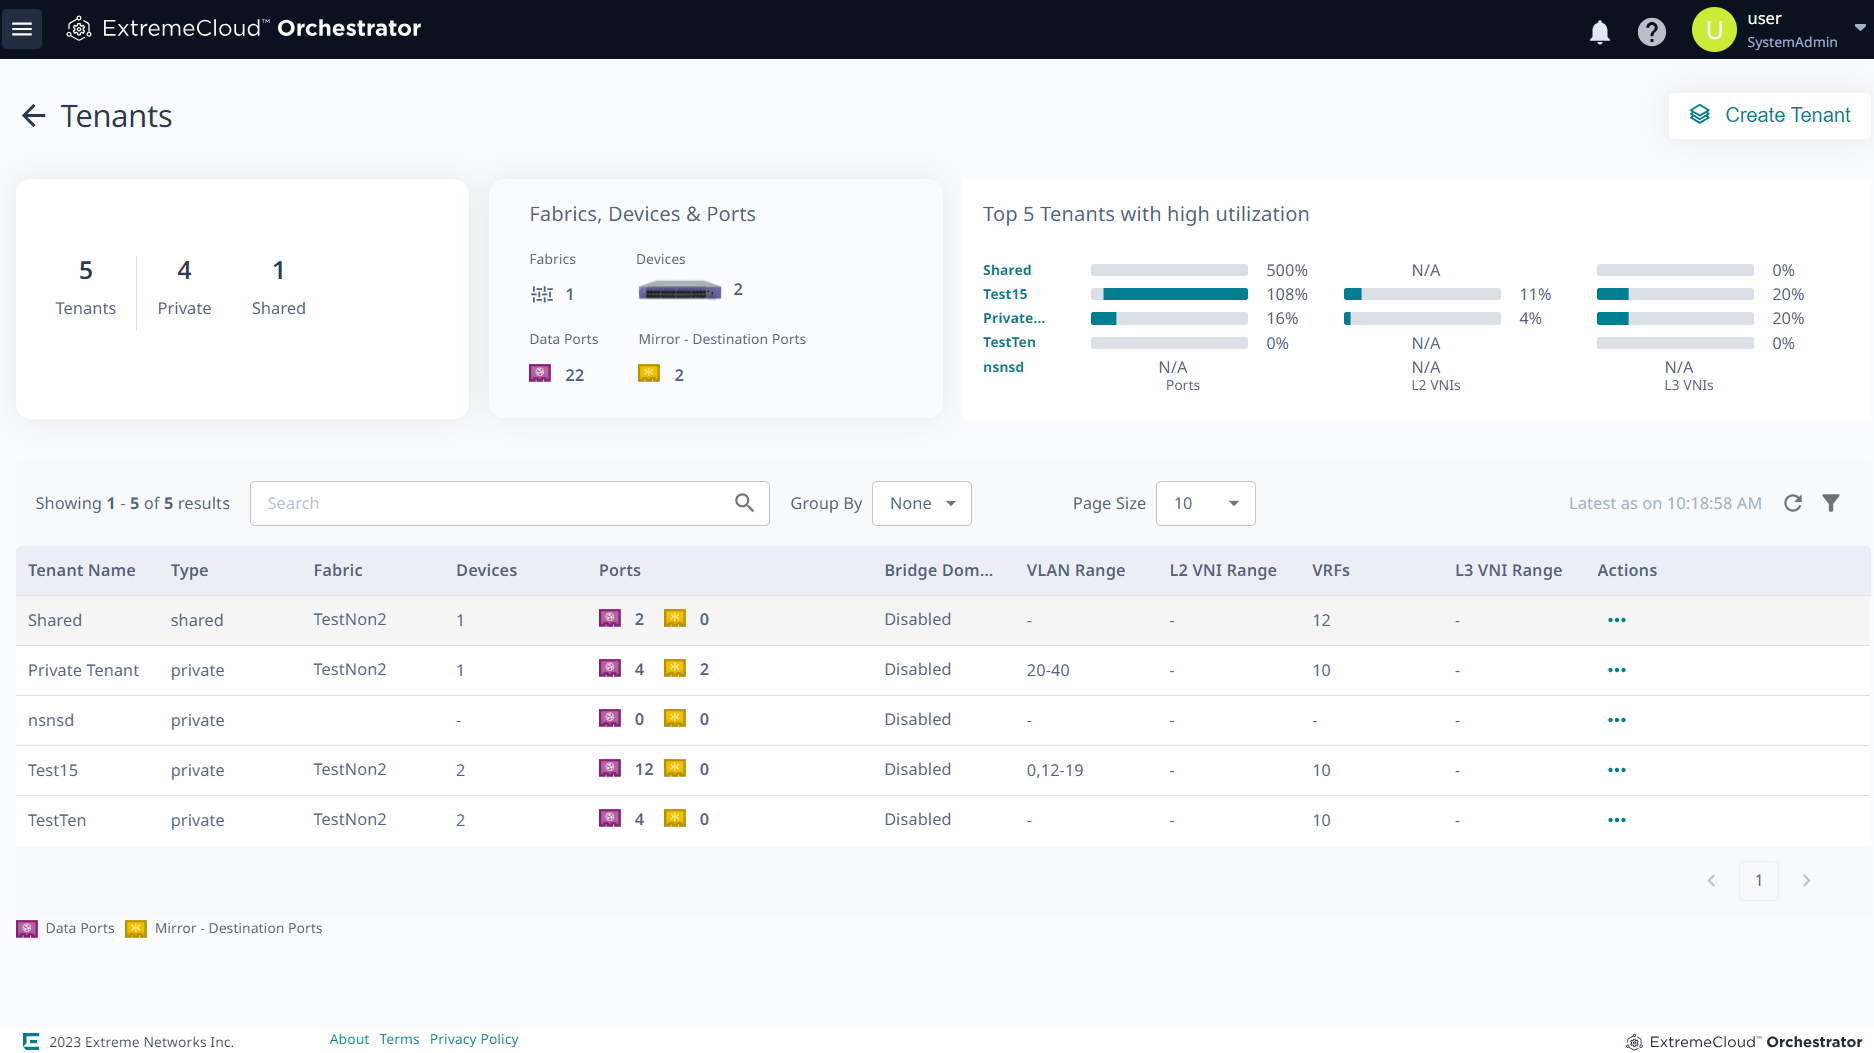The height and width of the screenshot is (1053, 1874).
Task: Open actions menu for Test15 tenant
Action: pos(1616,770)
